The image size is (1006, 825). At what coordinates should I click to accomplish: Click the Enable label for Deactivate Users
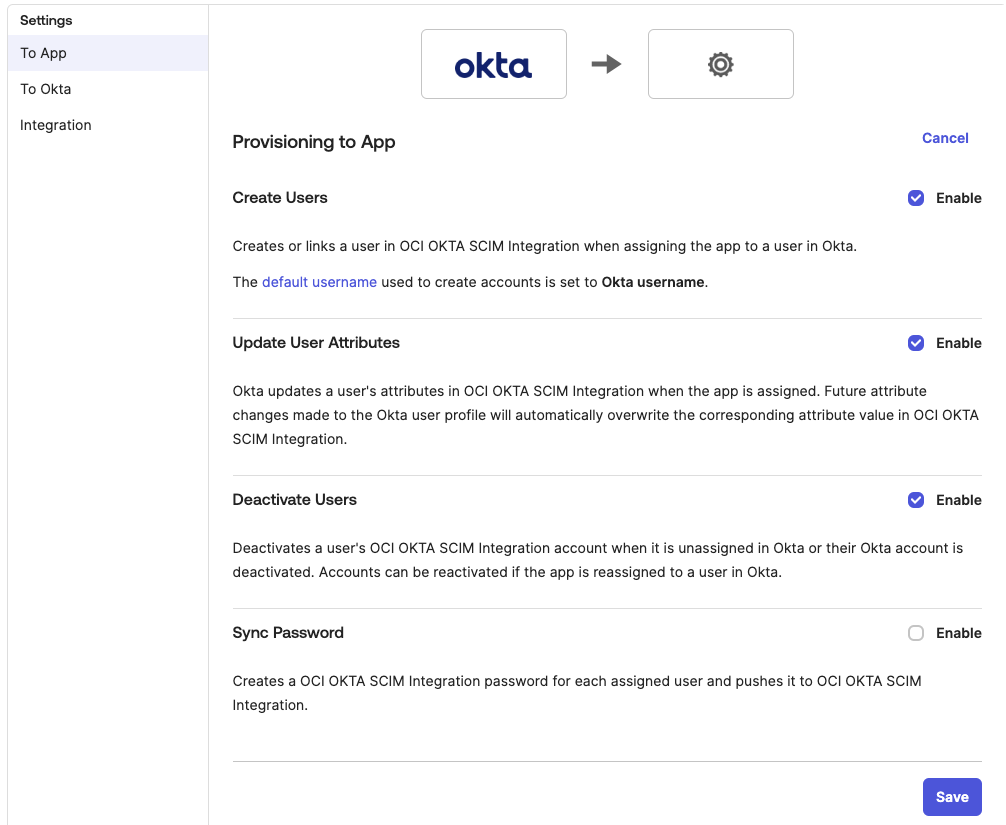(958, 500)
